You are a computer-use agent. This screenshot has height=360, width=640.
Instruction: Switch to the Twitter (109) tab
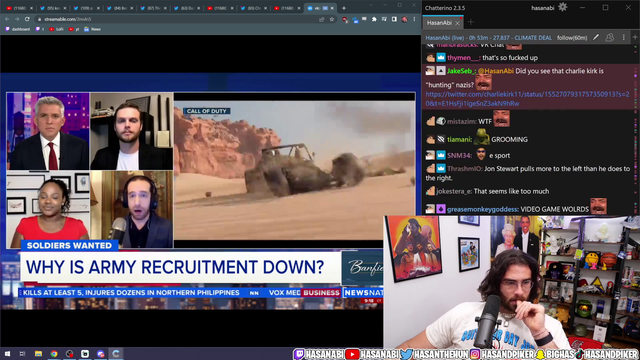coord(87,8)
